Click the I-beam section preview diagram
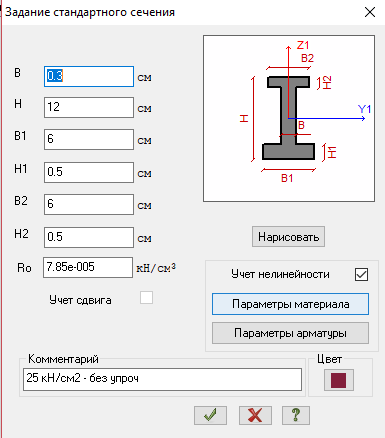This screenshot has height=438, width=385. [x=289, y=118]
